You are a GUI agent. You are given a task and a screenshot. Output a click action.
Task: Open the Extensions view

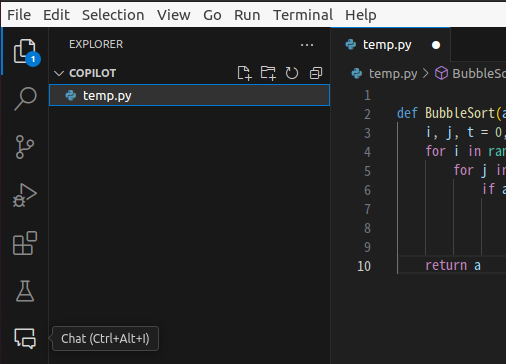point(25,243)
